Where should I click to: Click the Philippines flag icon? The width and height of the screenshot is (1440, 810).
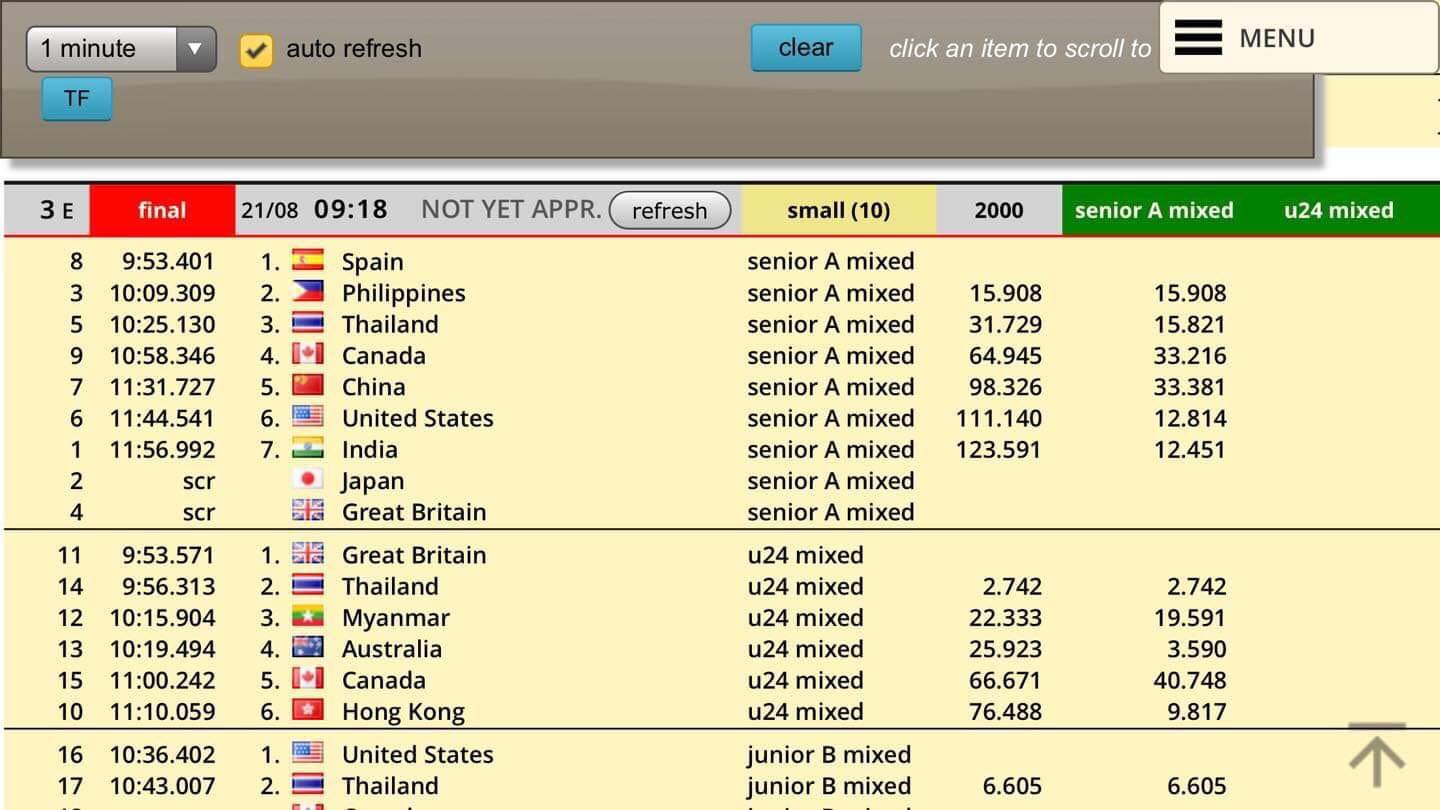coord(307,292)
